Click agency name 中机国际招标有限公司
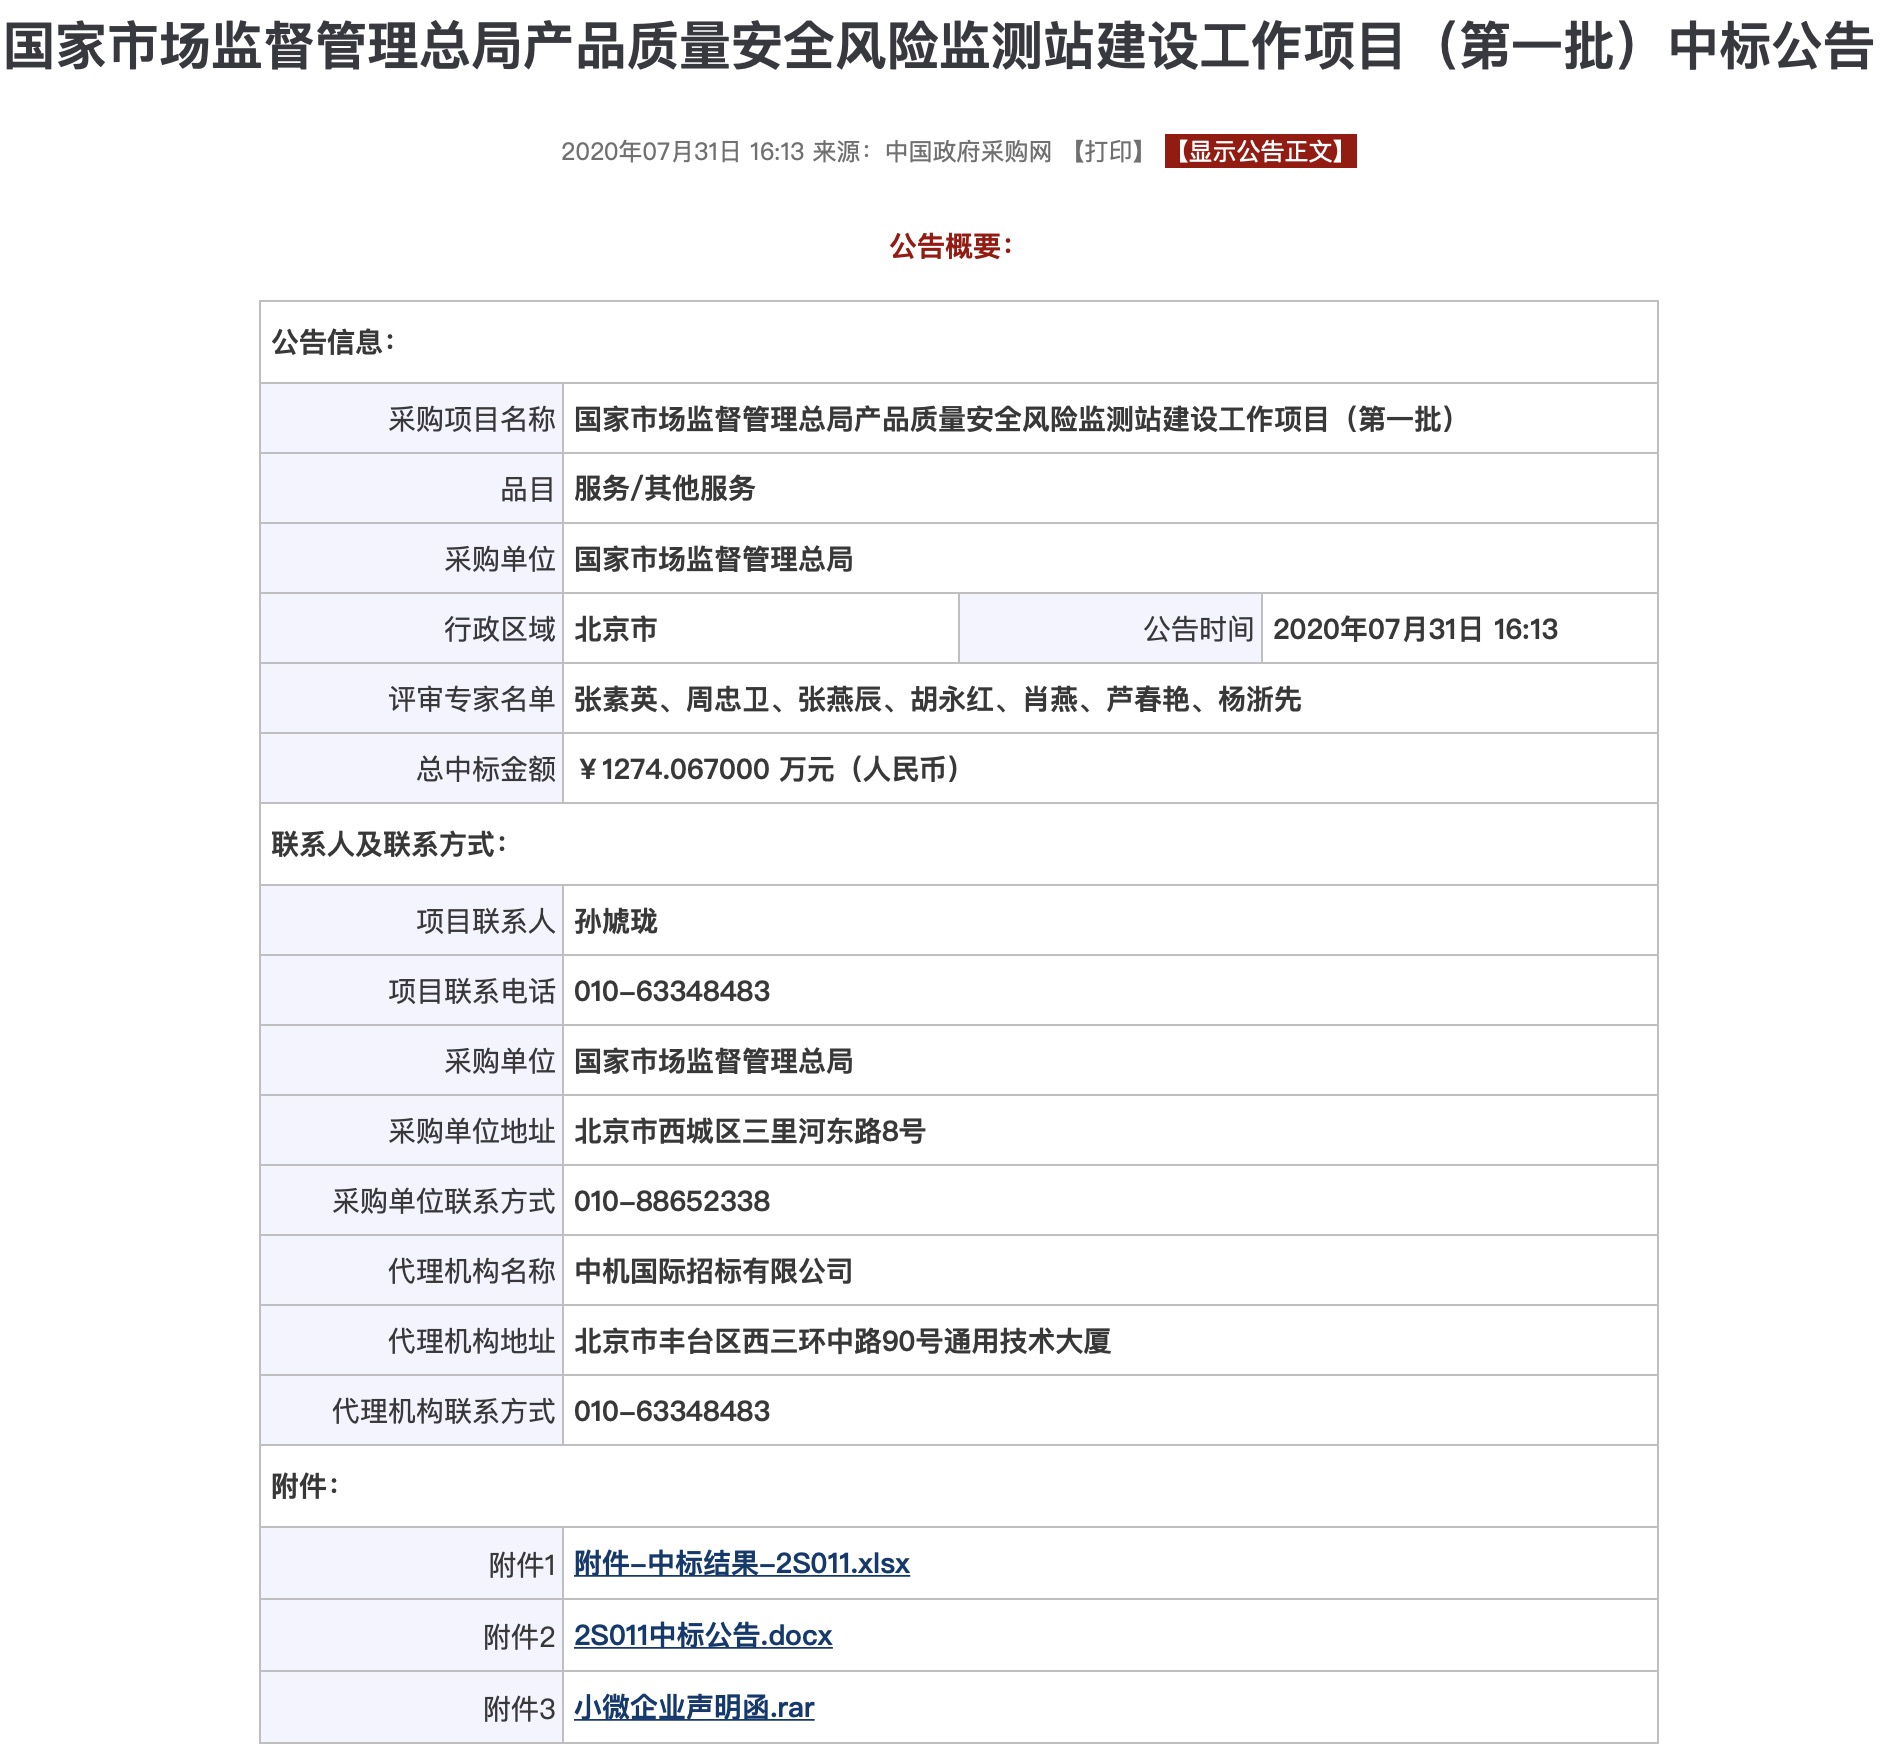Image resolution: width=1880 pixels, height=1760 pixels. [713, 1271]
